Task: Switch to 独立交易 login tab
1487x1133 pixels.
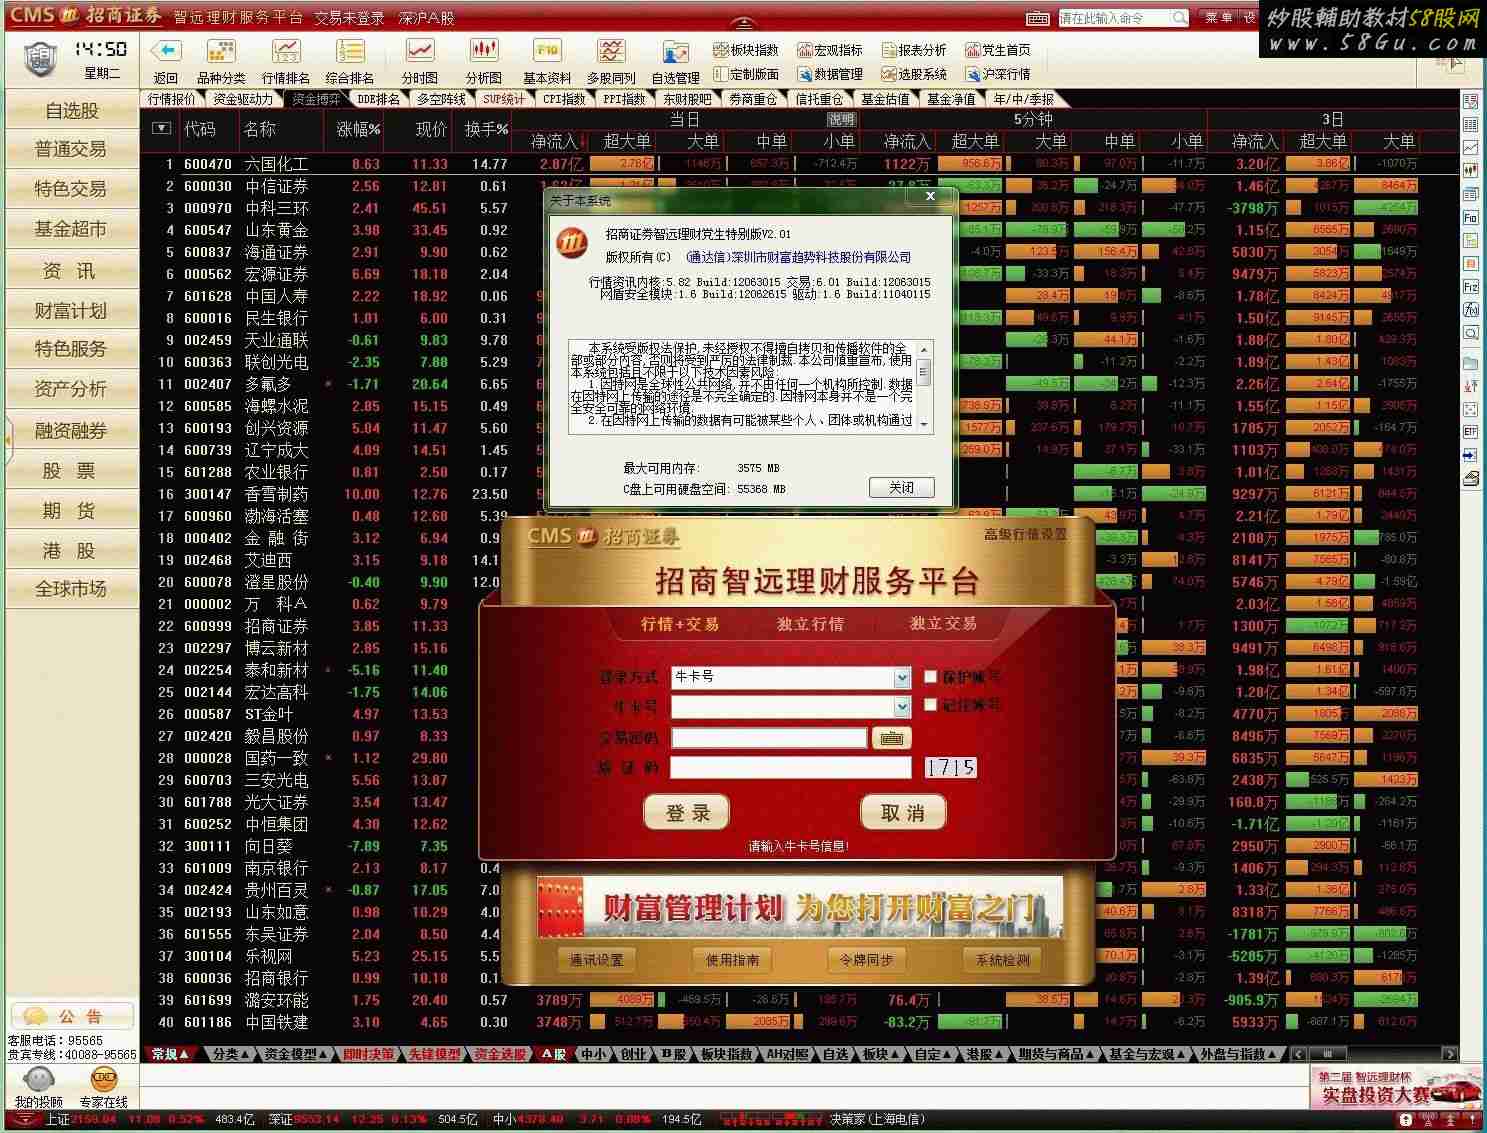Action: click(943, 624)
